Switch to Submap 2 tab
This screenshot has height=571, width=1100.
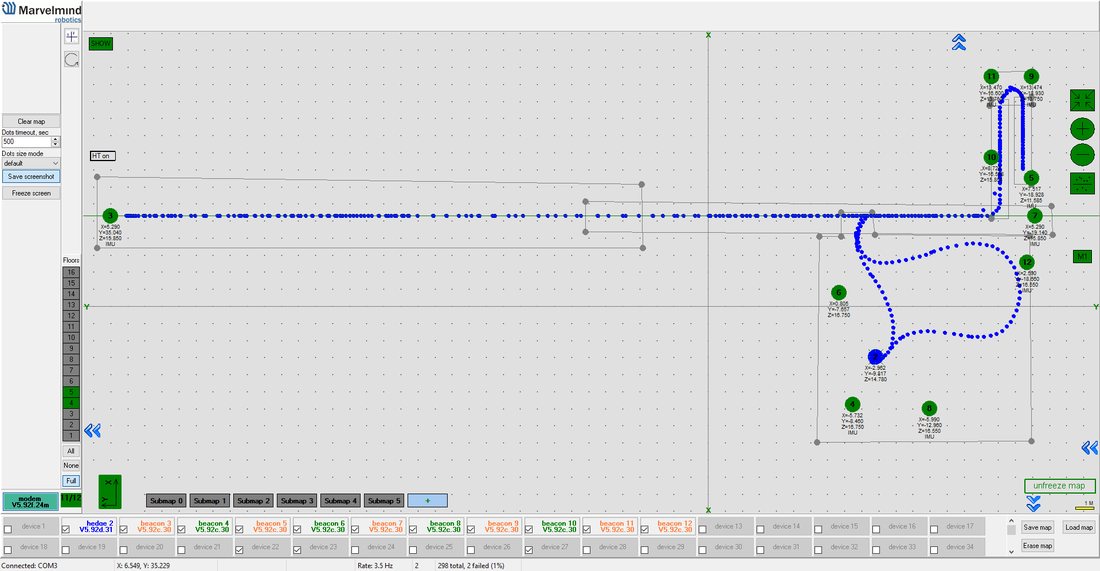[253, 501]
